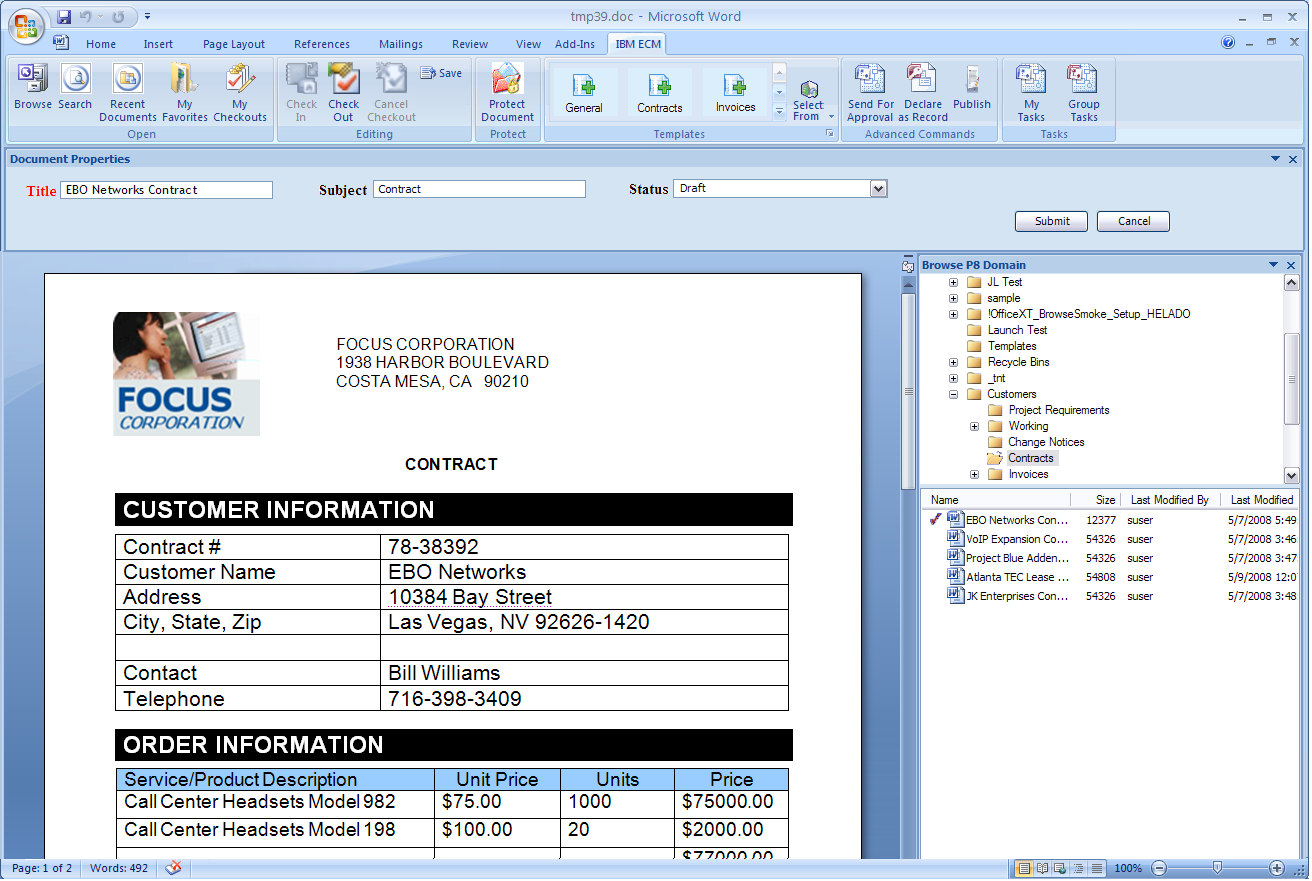Open the Status dropdown showing Draft
This screenshot has height=881, width=1312.
click(x=878, y=188)
